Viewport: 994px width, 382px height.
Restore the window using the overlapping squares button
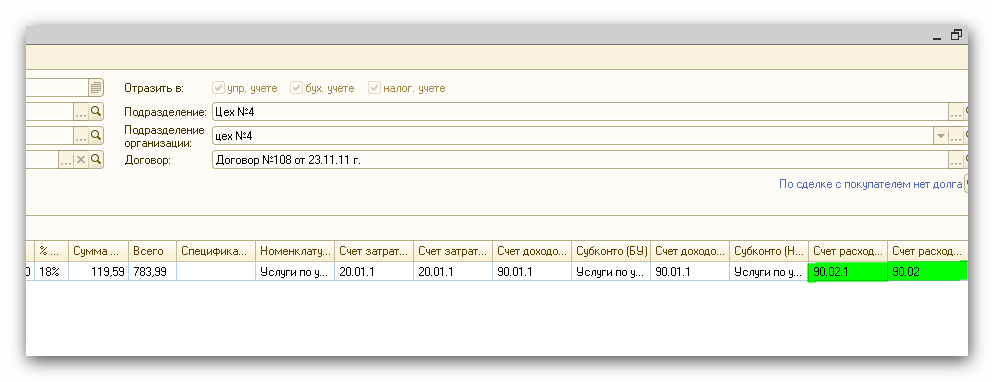pyautogui.click(x=956, y=35)
